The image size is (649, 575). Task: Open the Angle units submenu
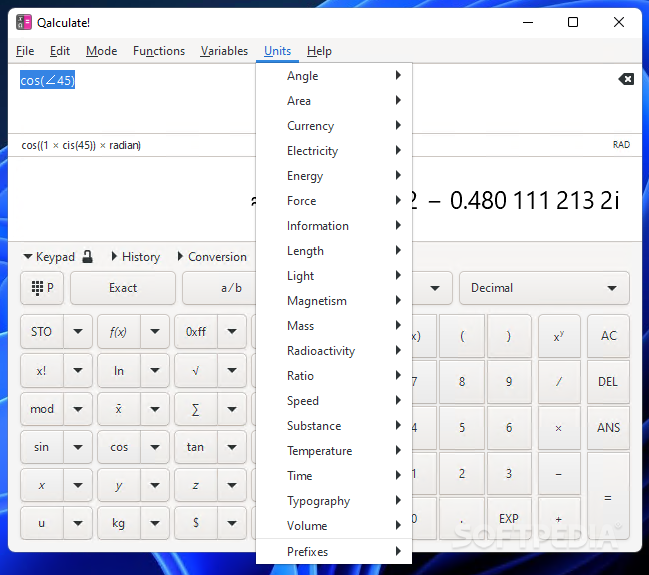coord(334,76)
